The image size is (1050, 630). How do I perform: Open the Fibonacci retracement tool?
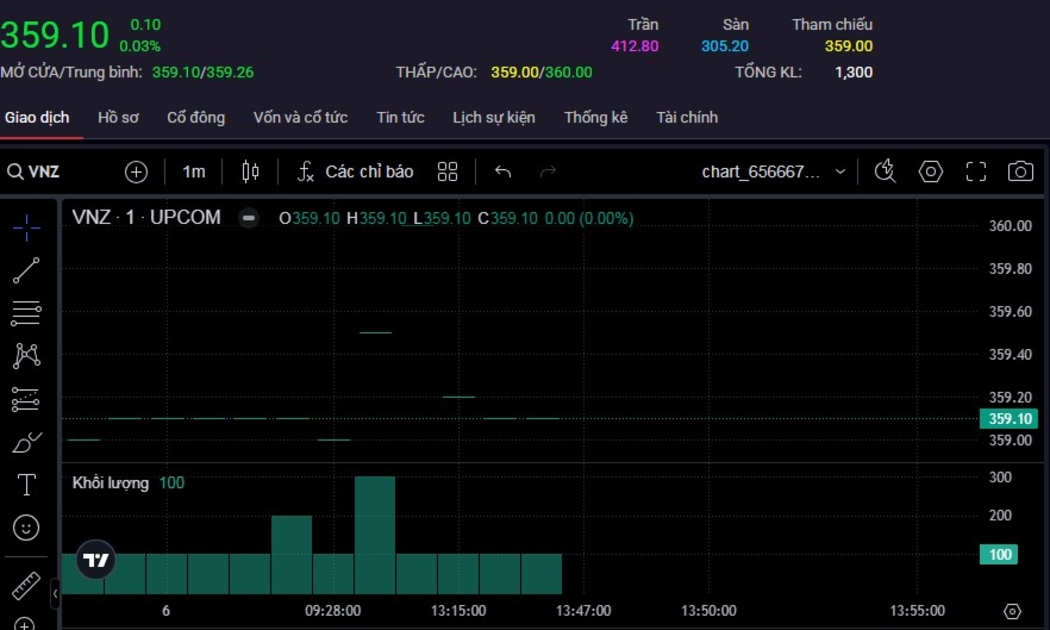pyautogui.click(x=27, y=313)
